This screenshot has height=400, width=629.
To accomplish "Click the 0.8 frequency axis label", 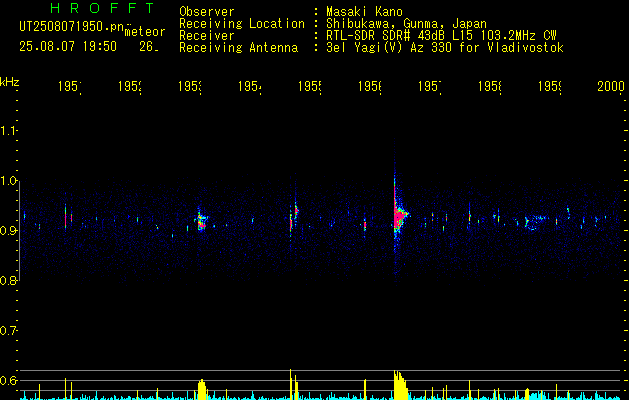I will [x=9, y=280].
